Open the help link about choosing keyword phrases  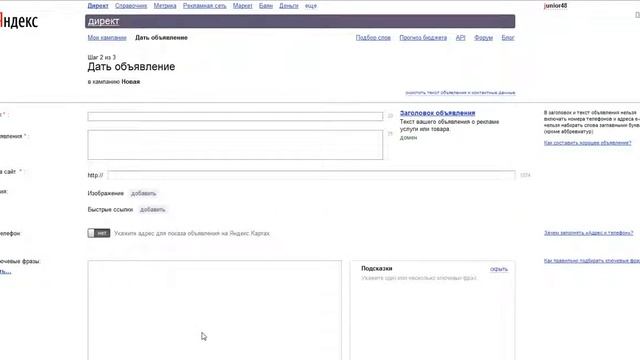point(592,260)
